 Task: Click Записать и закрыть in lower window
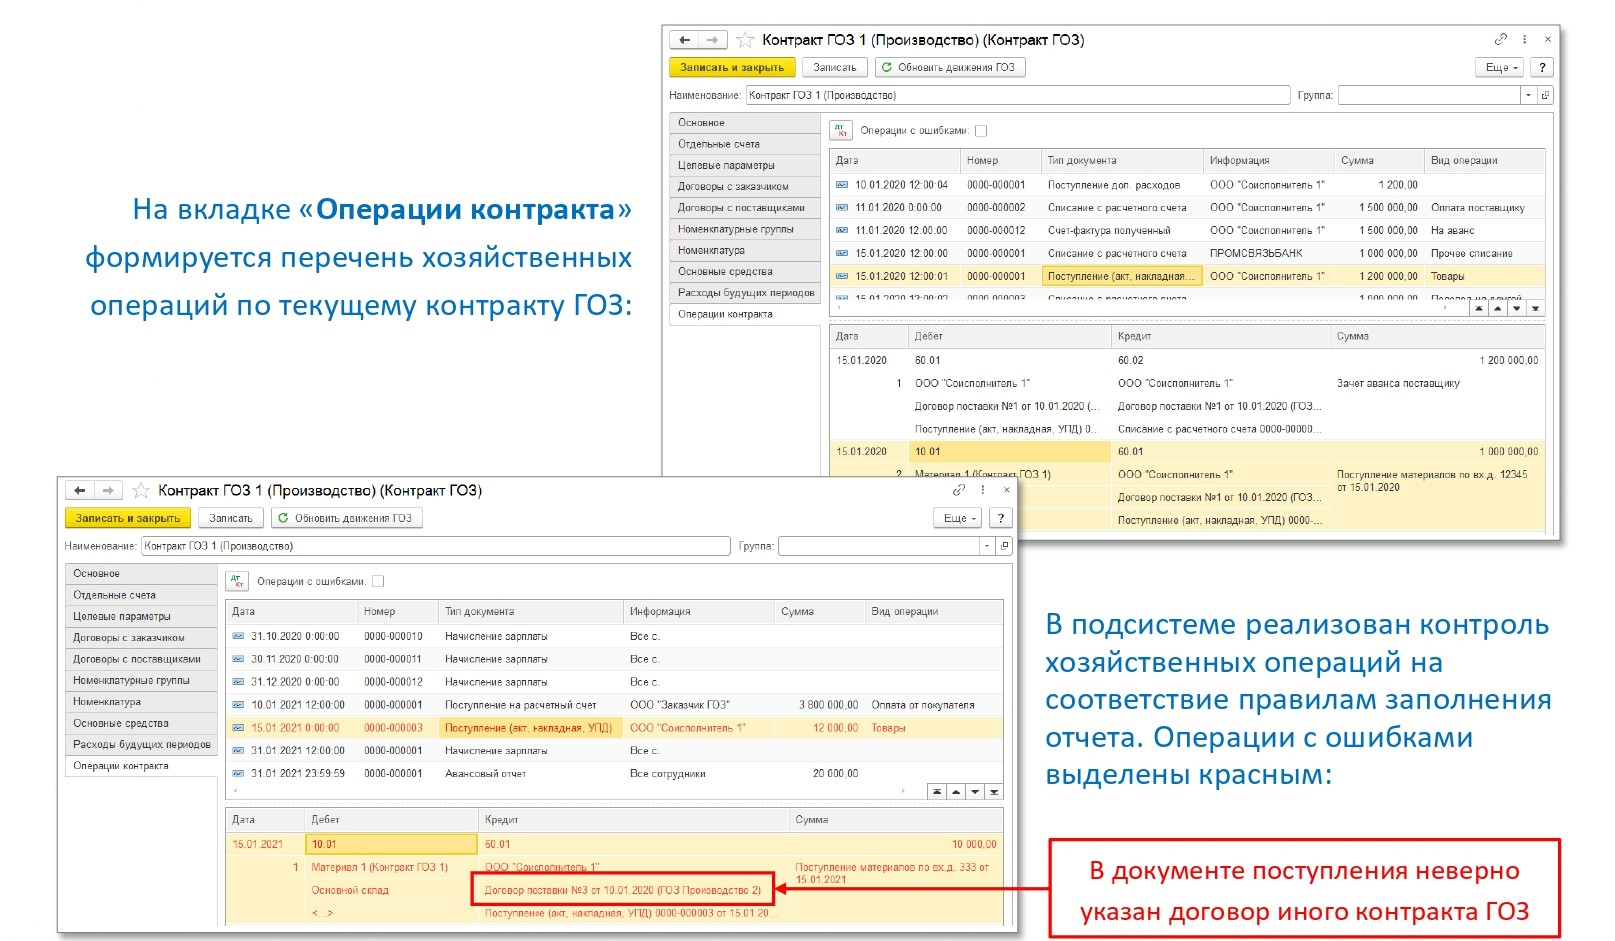click(x=128, y=518)
